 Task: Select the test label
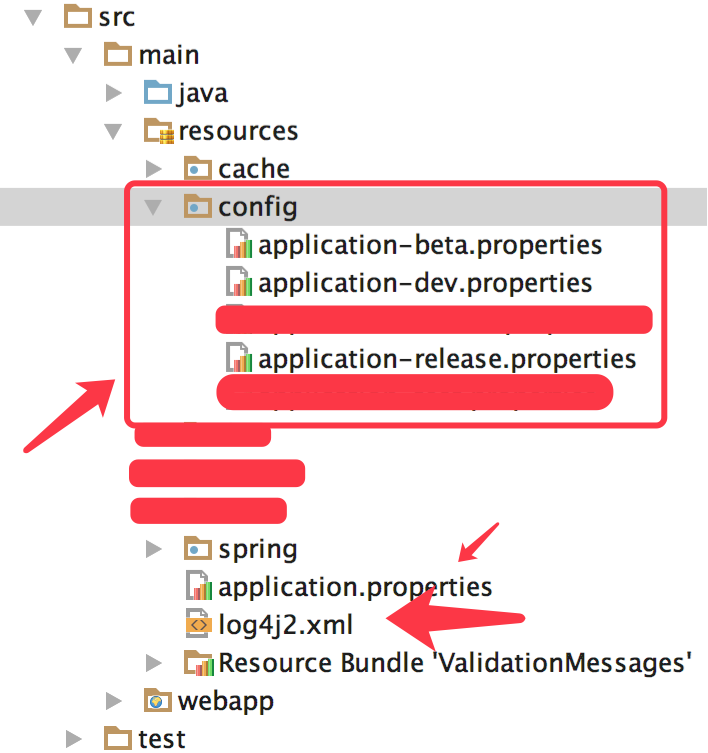click(162, 739)
